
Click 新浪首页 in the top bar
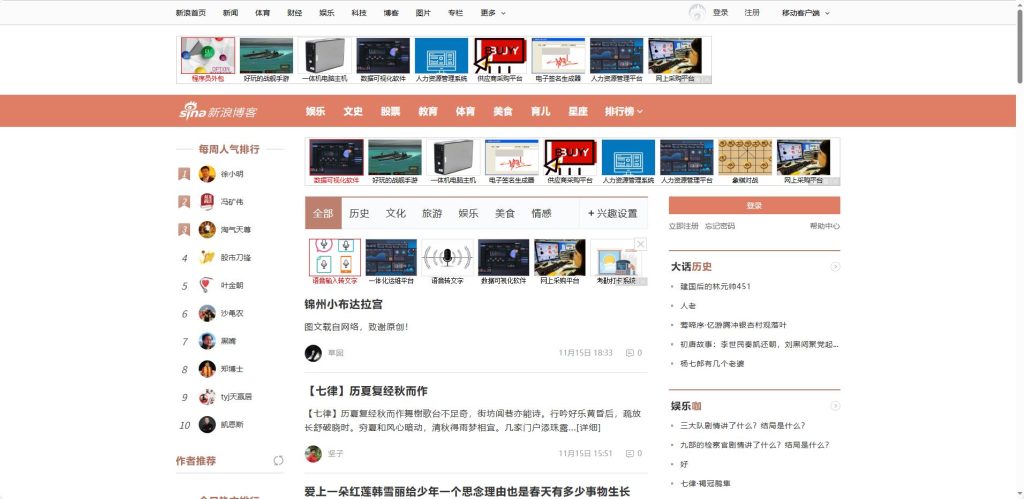191,12
